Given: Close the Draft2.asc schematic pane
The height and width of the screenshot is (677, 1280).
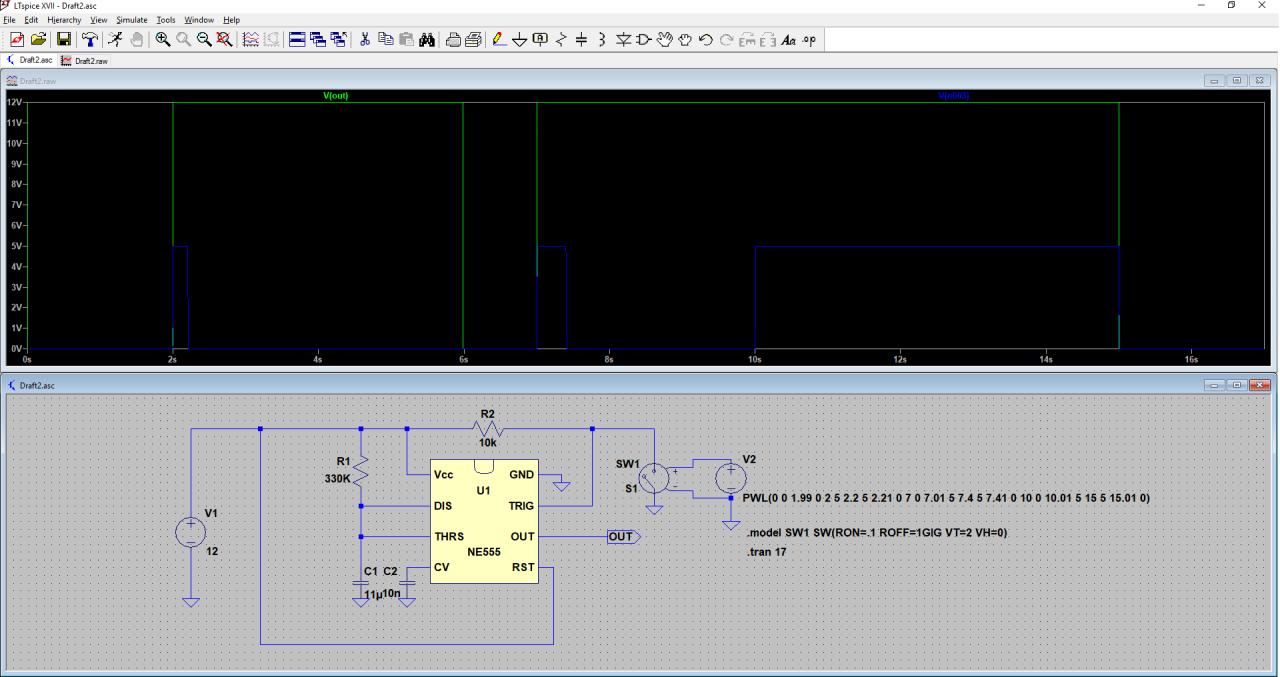Looking at the screenshot, I should 1259,385.
